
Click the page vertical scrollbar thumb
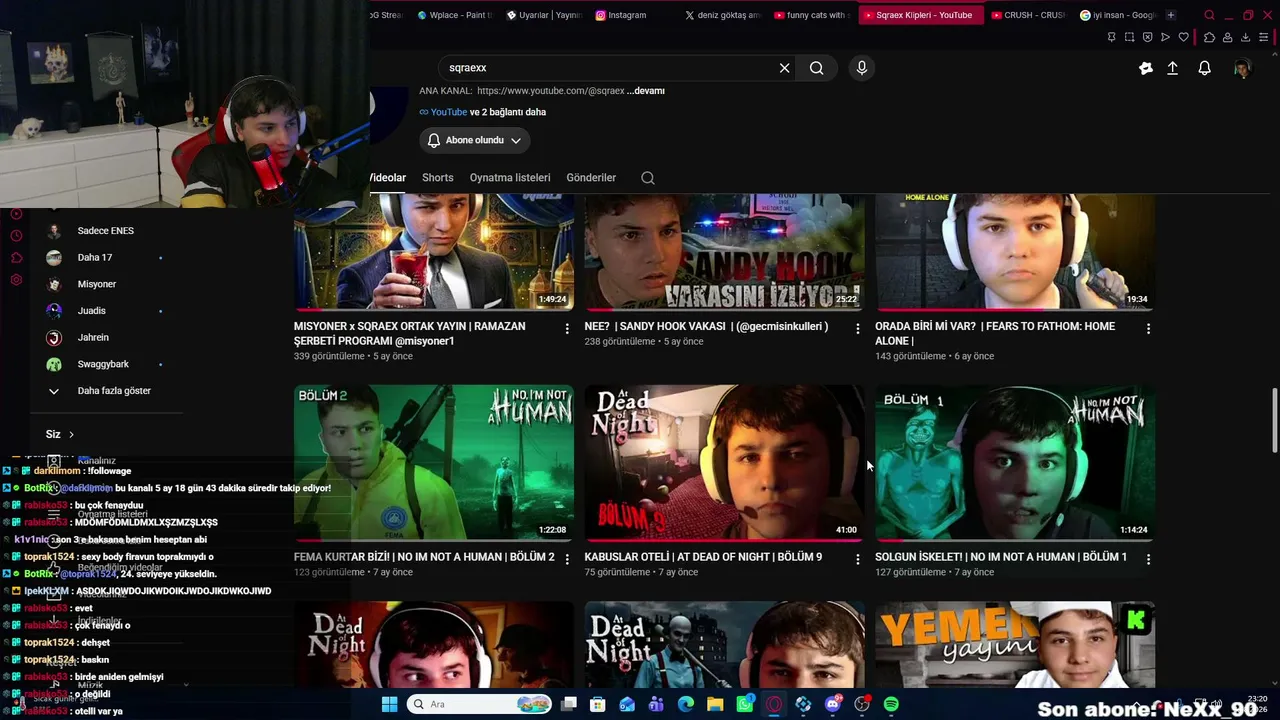(1274, 420)
